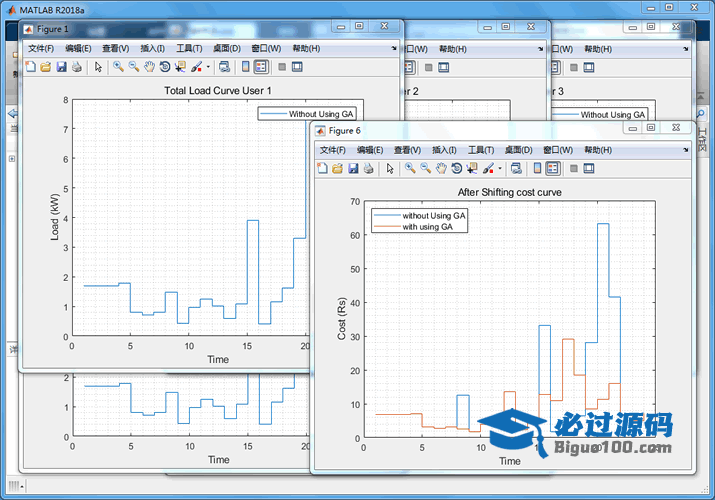
Task: Click "Without Using GA" legend label in Figure 1
Action: coord(322,114)
